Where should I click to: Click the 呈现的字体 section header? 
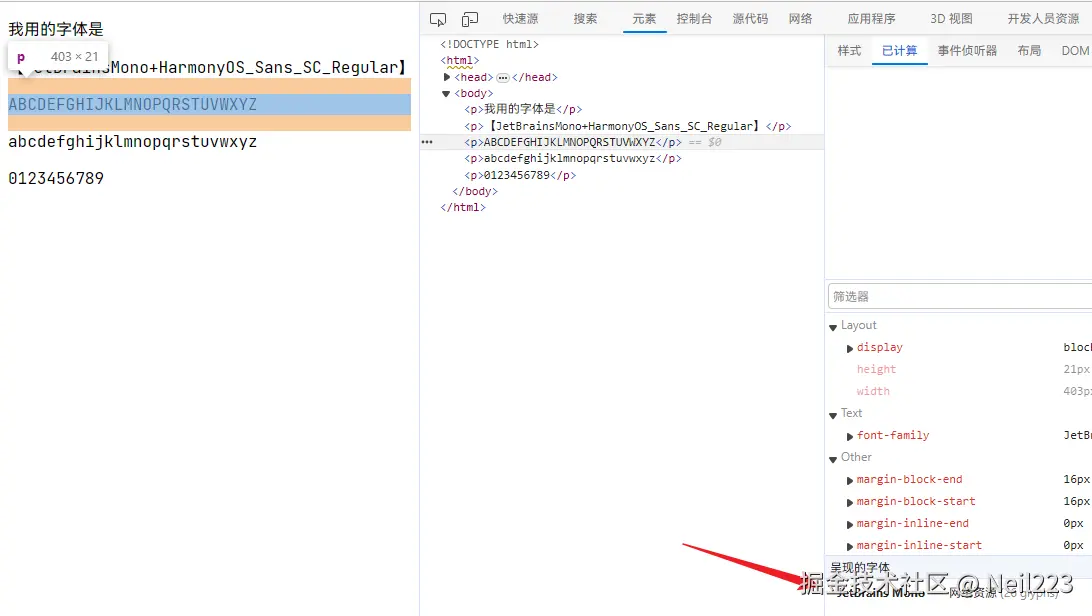(x=860, y=567)
